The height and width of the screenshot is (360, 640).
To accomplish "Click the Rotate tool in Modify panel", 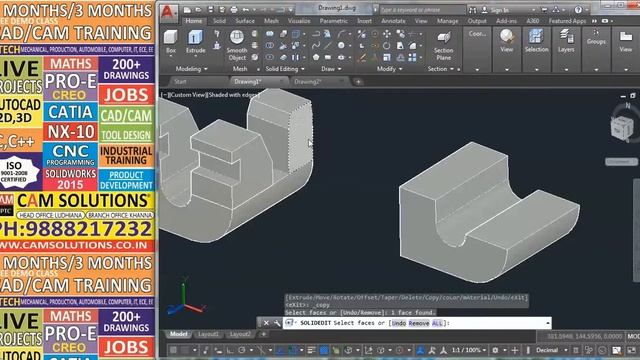I will pos(387,46).
